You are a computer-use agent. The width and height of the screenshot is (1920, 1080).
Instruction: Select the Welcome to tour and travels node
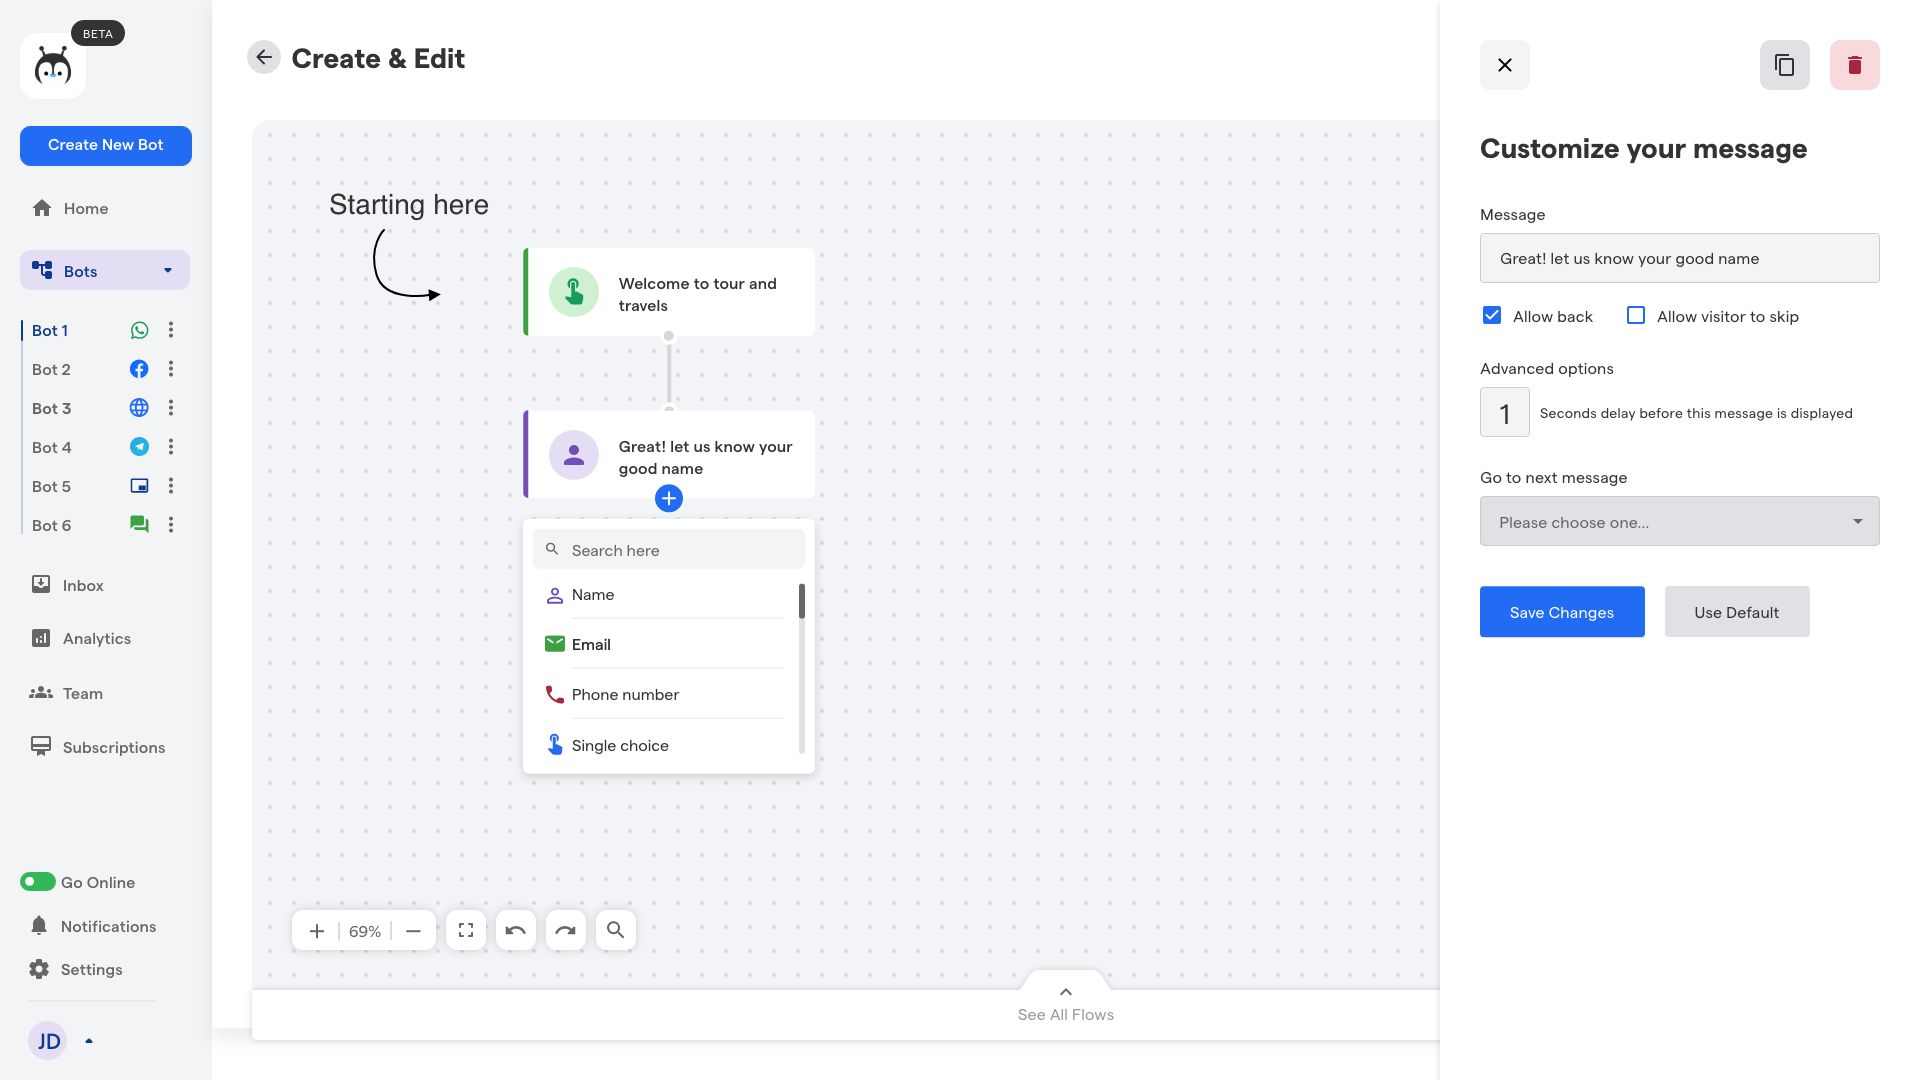pyautogui.click(x=669, y=292)
